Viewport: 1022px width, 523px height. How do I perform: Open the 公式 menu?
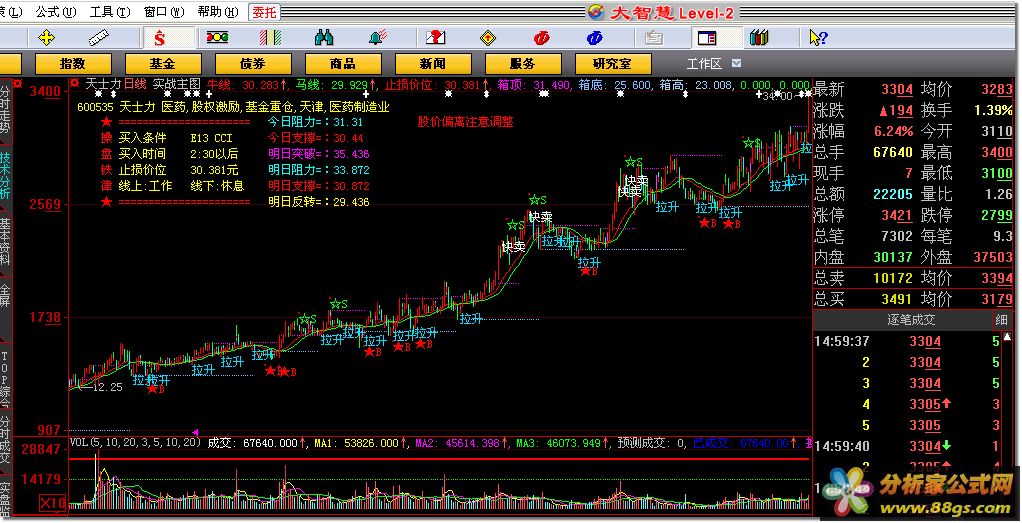click(53, 12)
